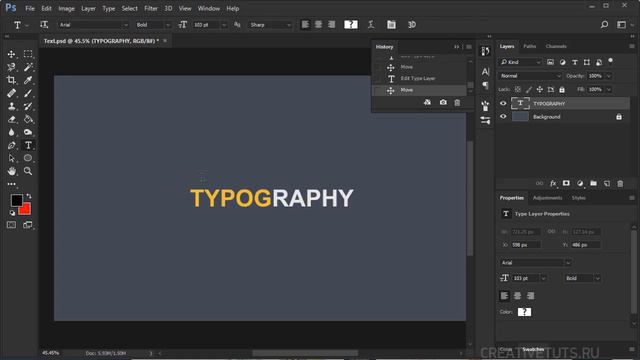This screenshot has width=640, height=360.
Task: Open the search icon in options bar
Action: [x=604, y=25]
